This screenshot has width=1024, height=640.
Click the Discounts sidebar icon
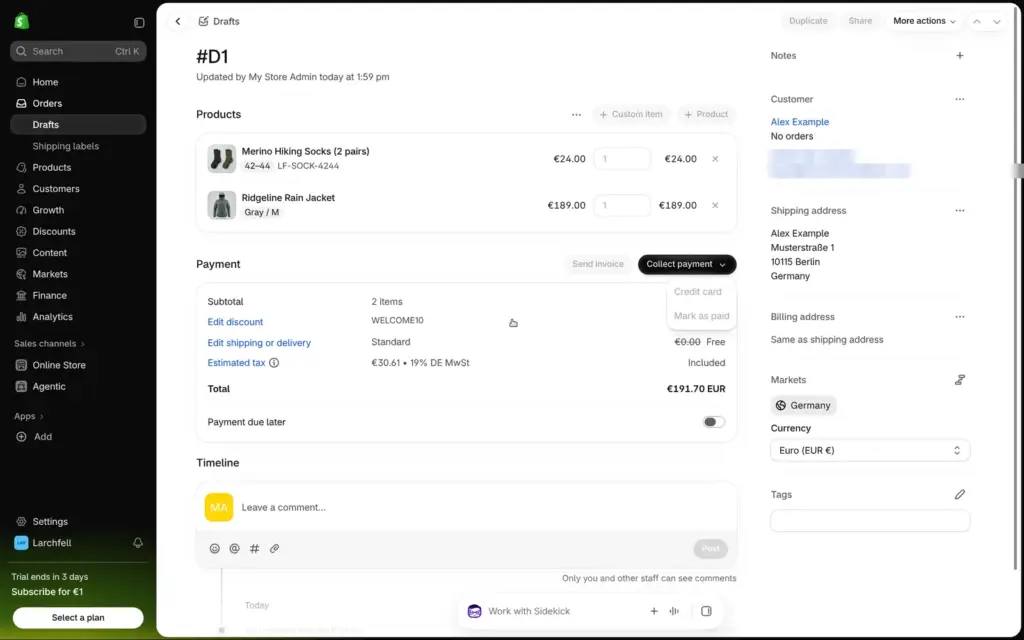[22, 231]
